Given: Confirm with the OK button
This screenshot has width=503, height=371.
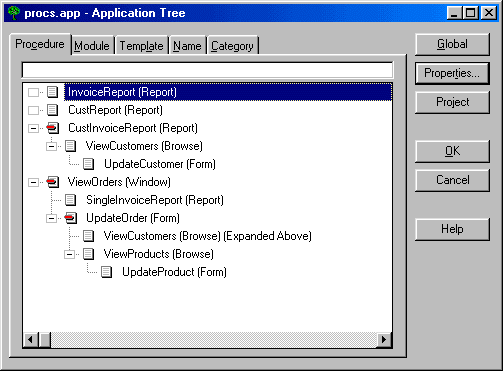Looking at the screenshot, I should [x=452, y=151].
